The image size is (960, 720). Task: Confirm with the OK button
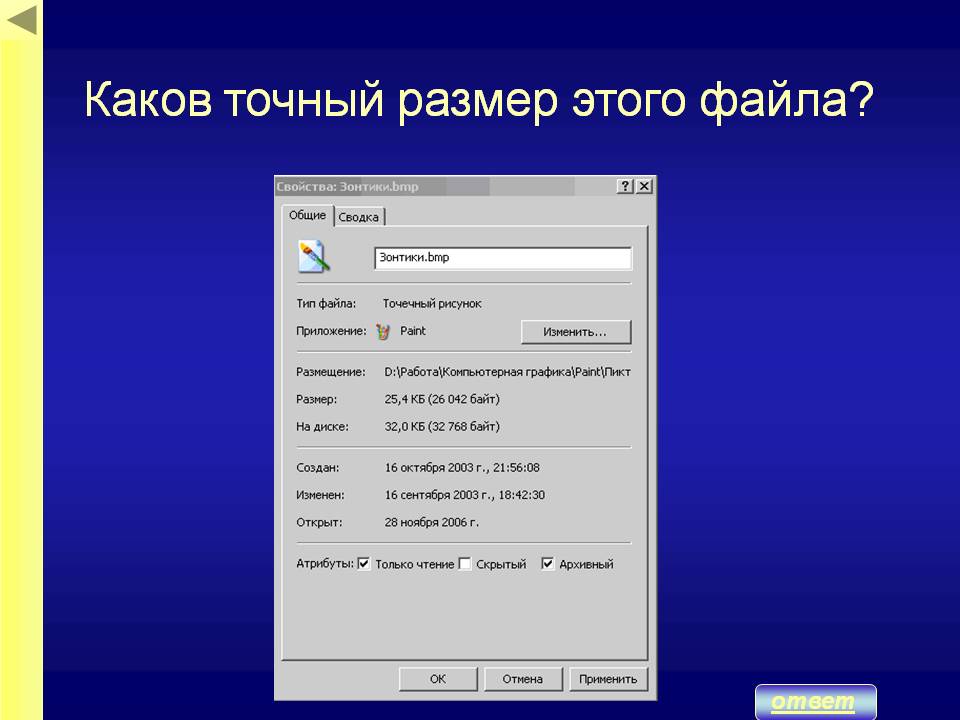438,679
